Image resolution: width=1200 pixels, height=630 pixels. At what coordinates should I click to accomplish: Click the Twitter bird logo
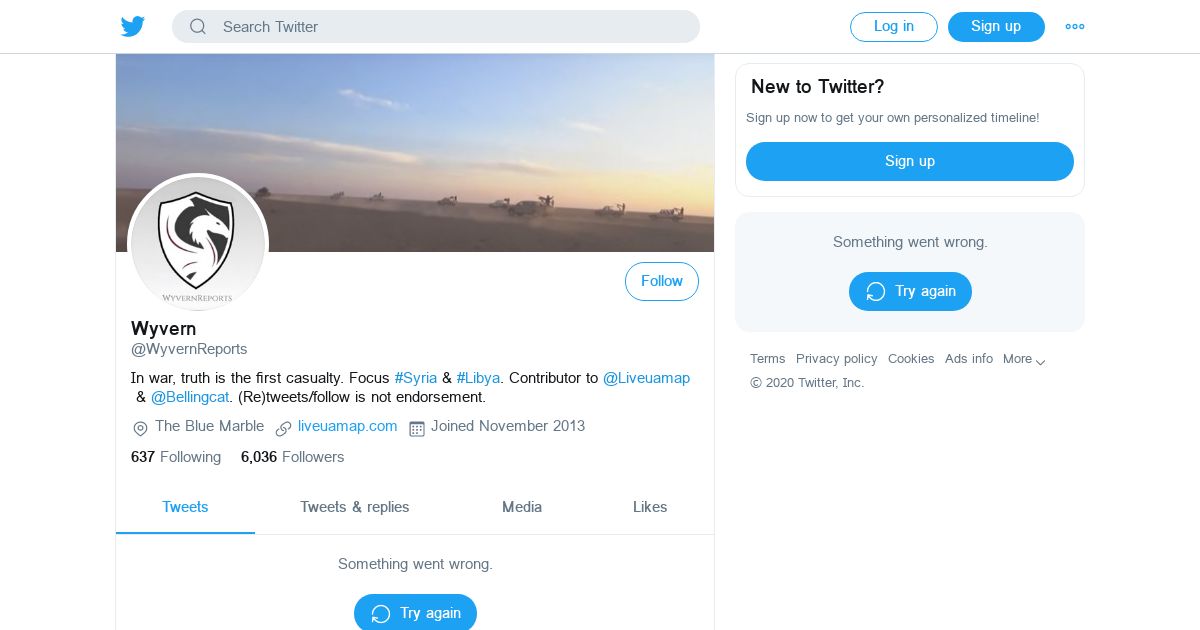point(133,27)
